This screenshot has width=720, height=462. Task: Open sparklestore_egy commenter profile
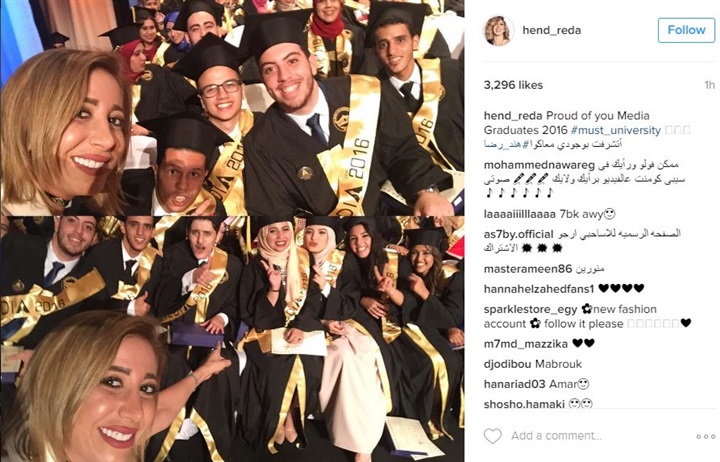530,309
